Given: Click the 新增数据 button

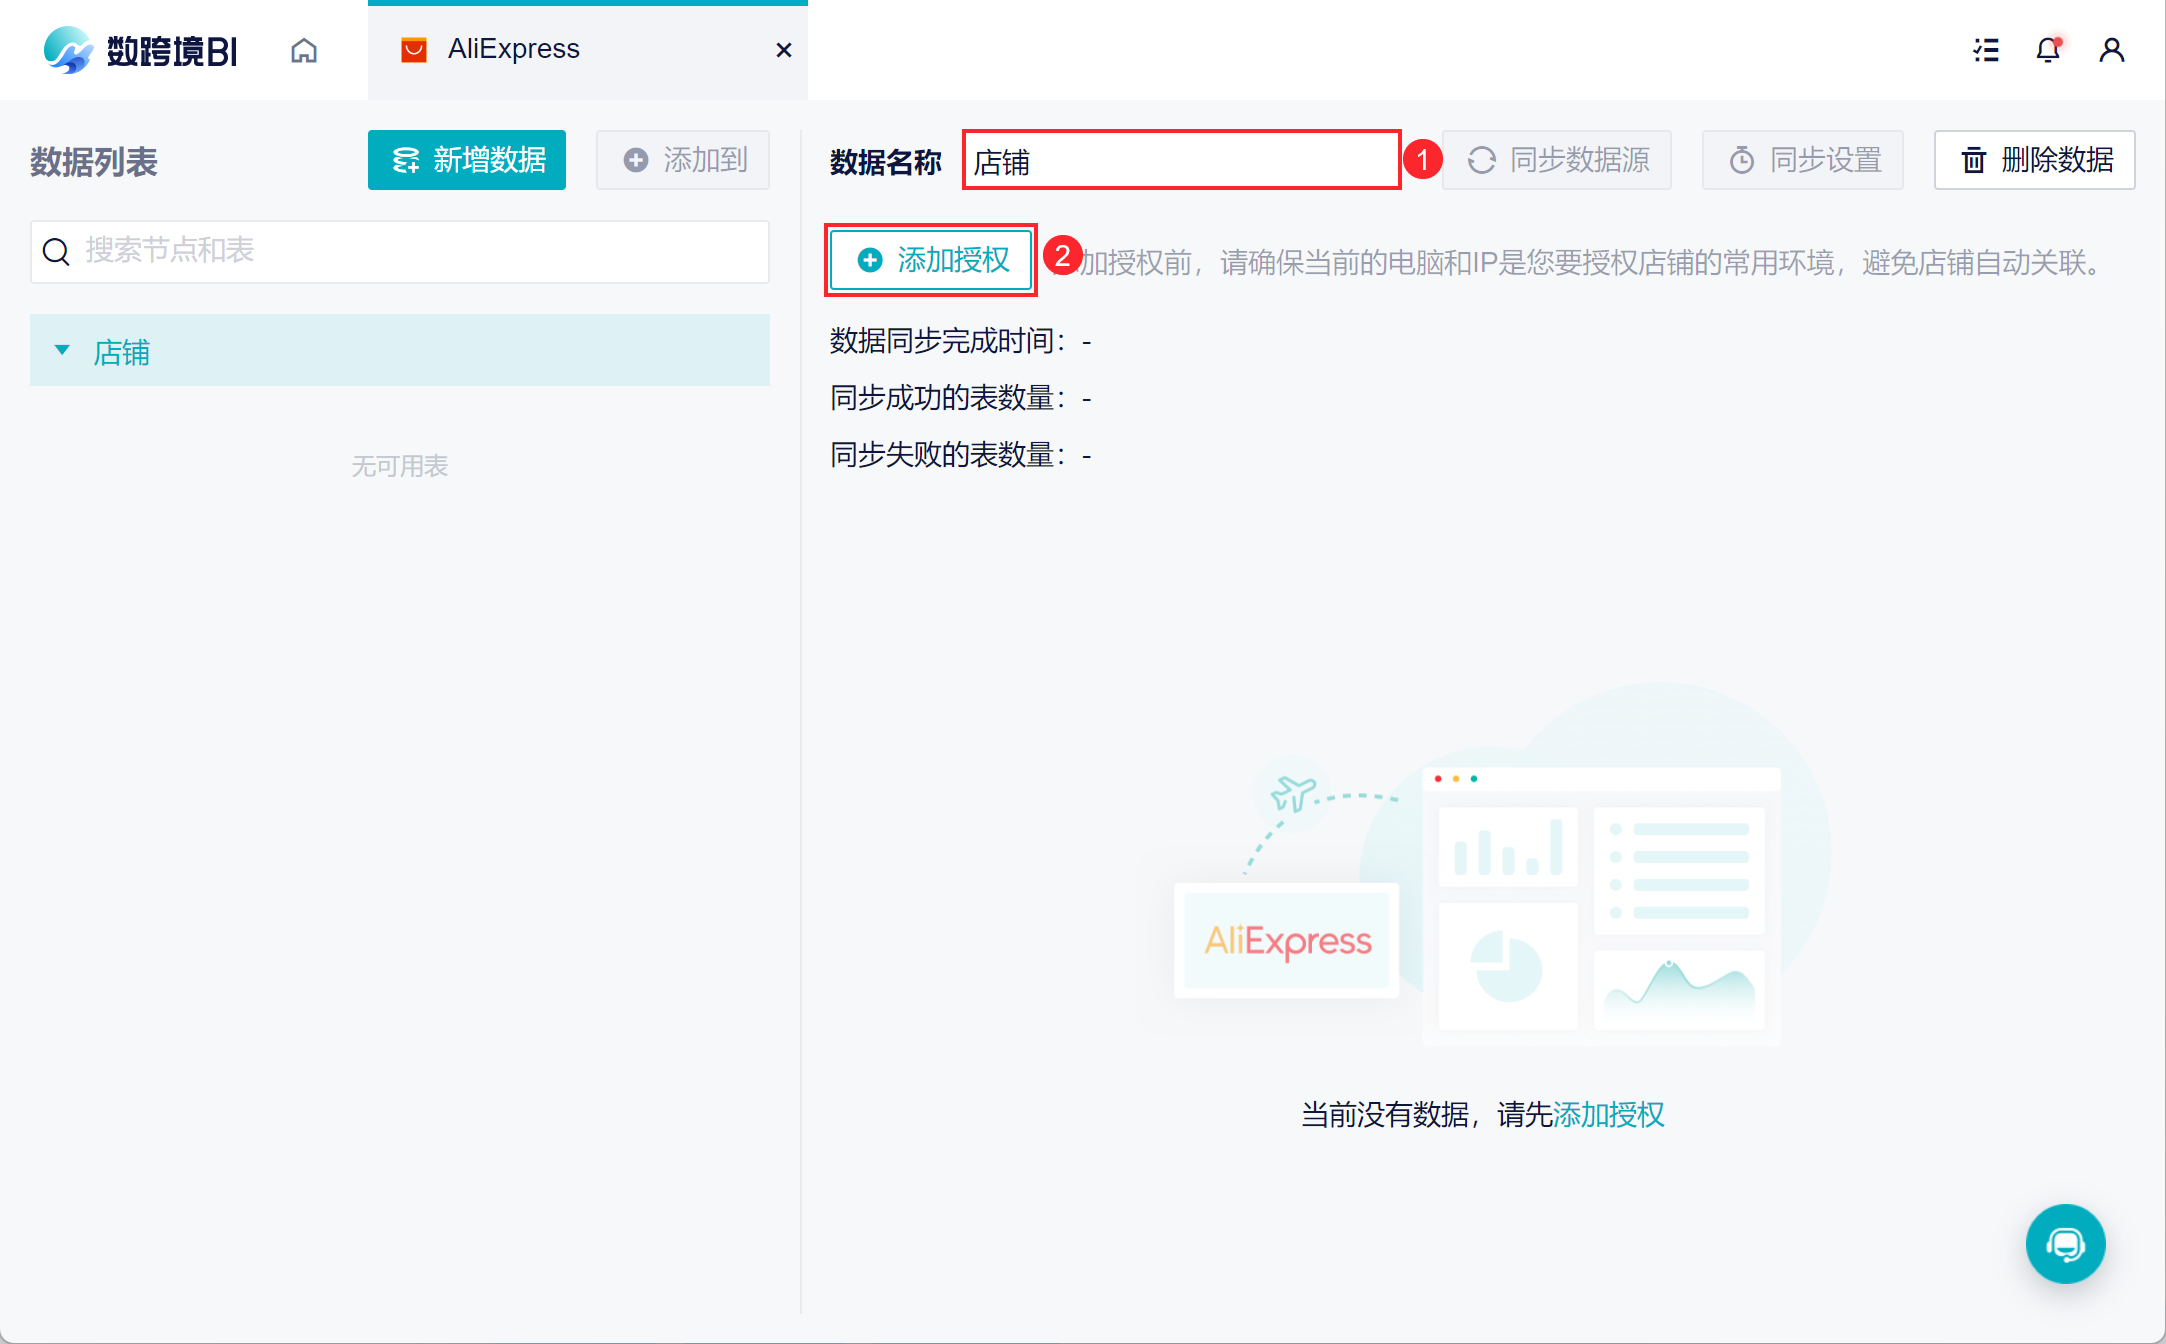Looking at the screenshot, I should point(467,160).
